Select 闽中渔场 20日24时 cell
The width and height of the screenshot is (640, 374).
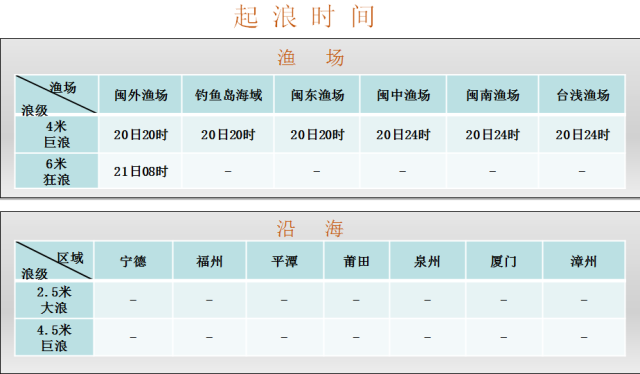click(x=403, y=134)
